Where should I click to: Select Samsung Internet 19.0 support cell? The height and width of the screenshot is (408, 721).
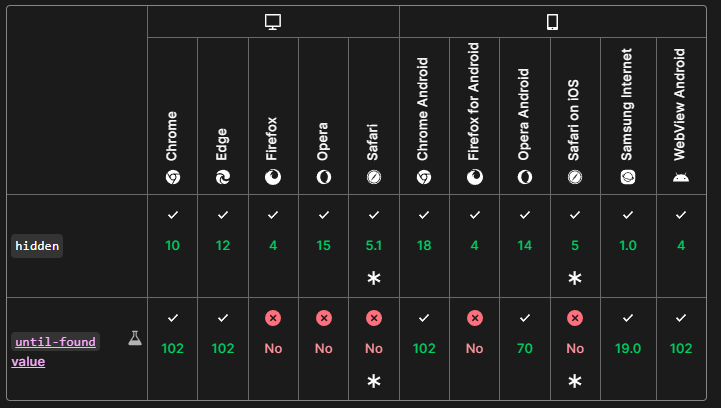click(628, 349)
